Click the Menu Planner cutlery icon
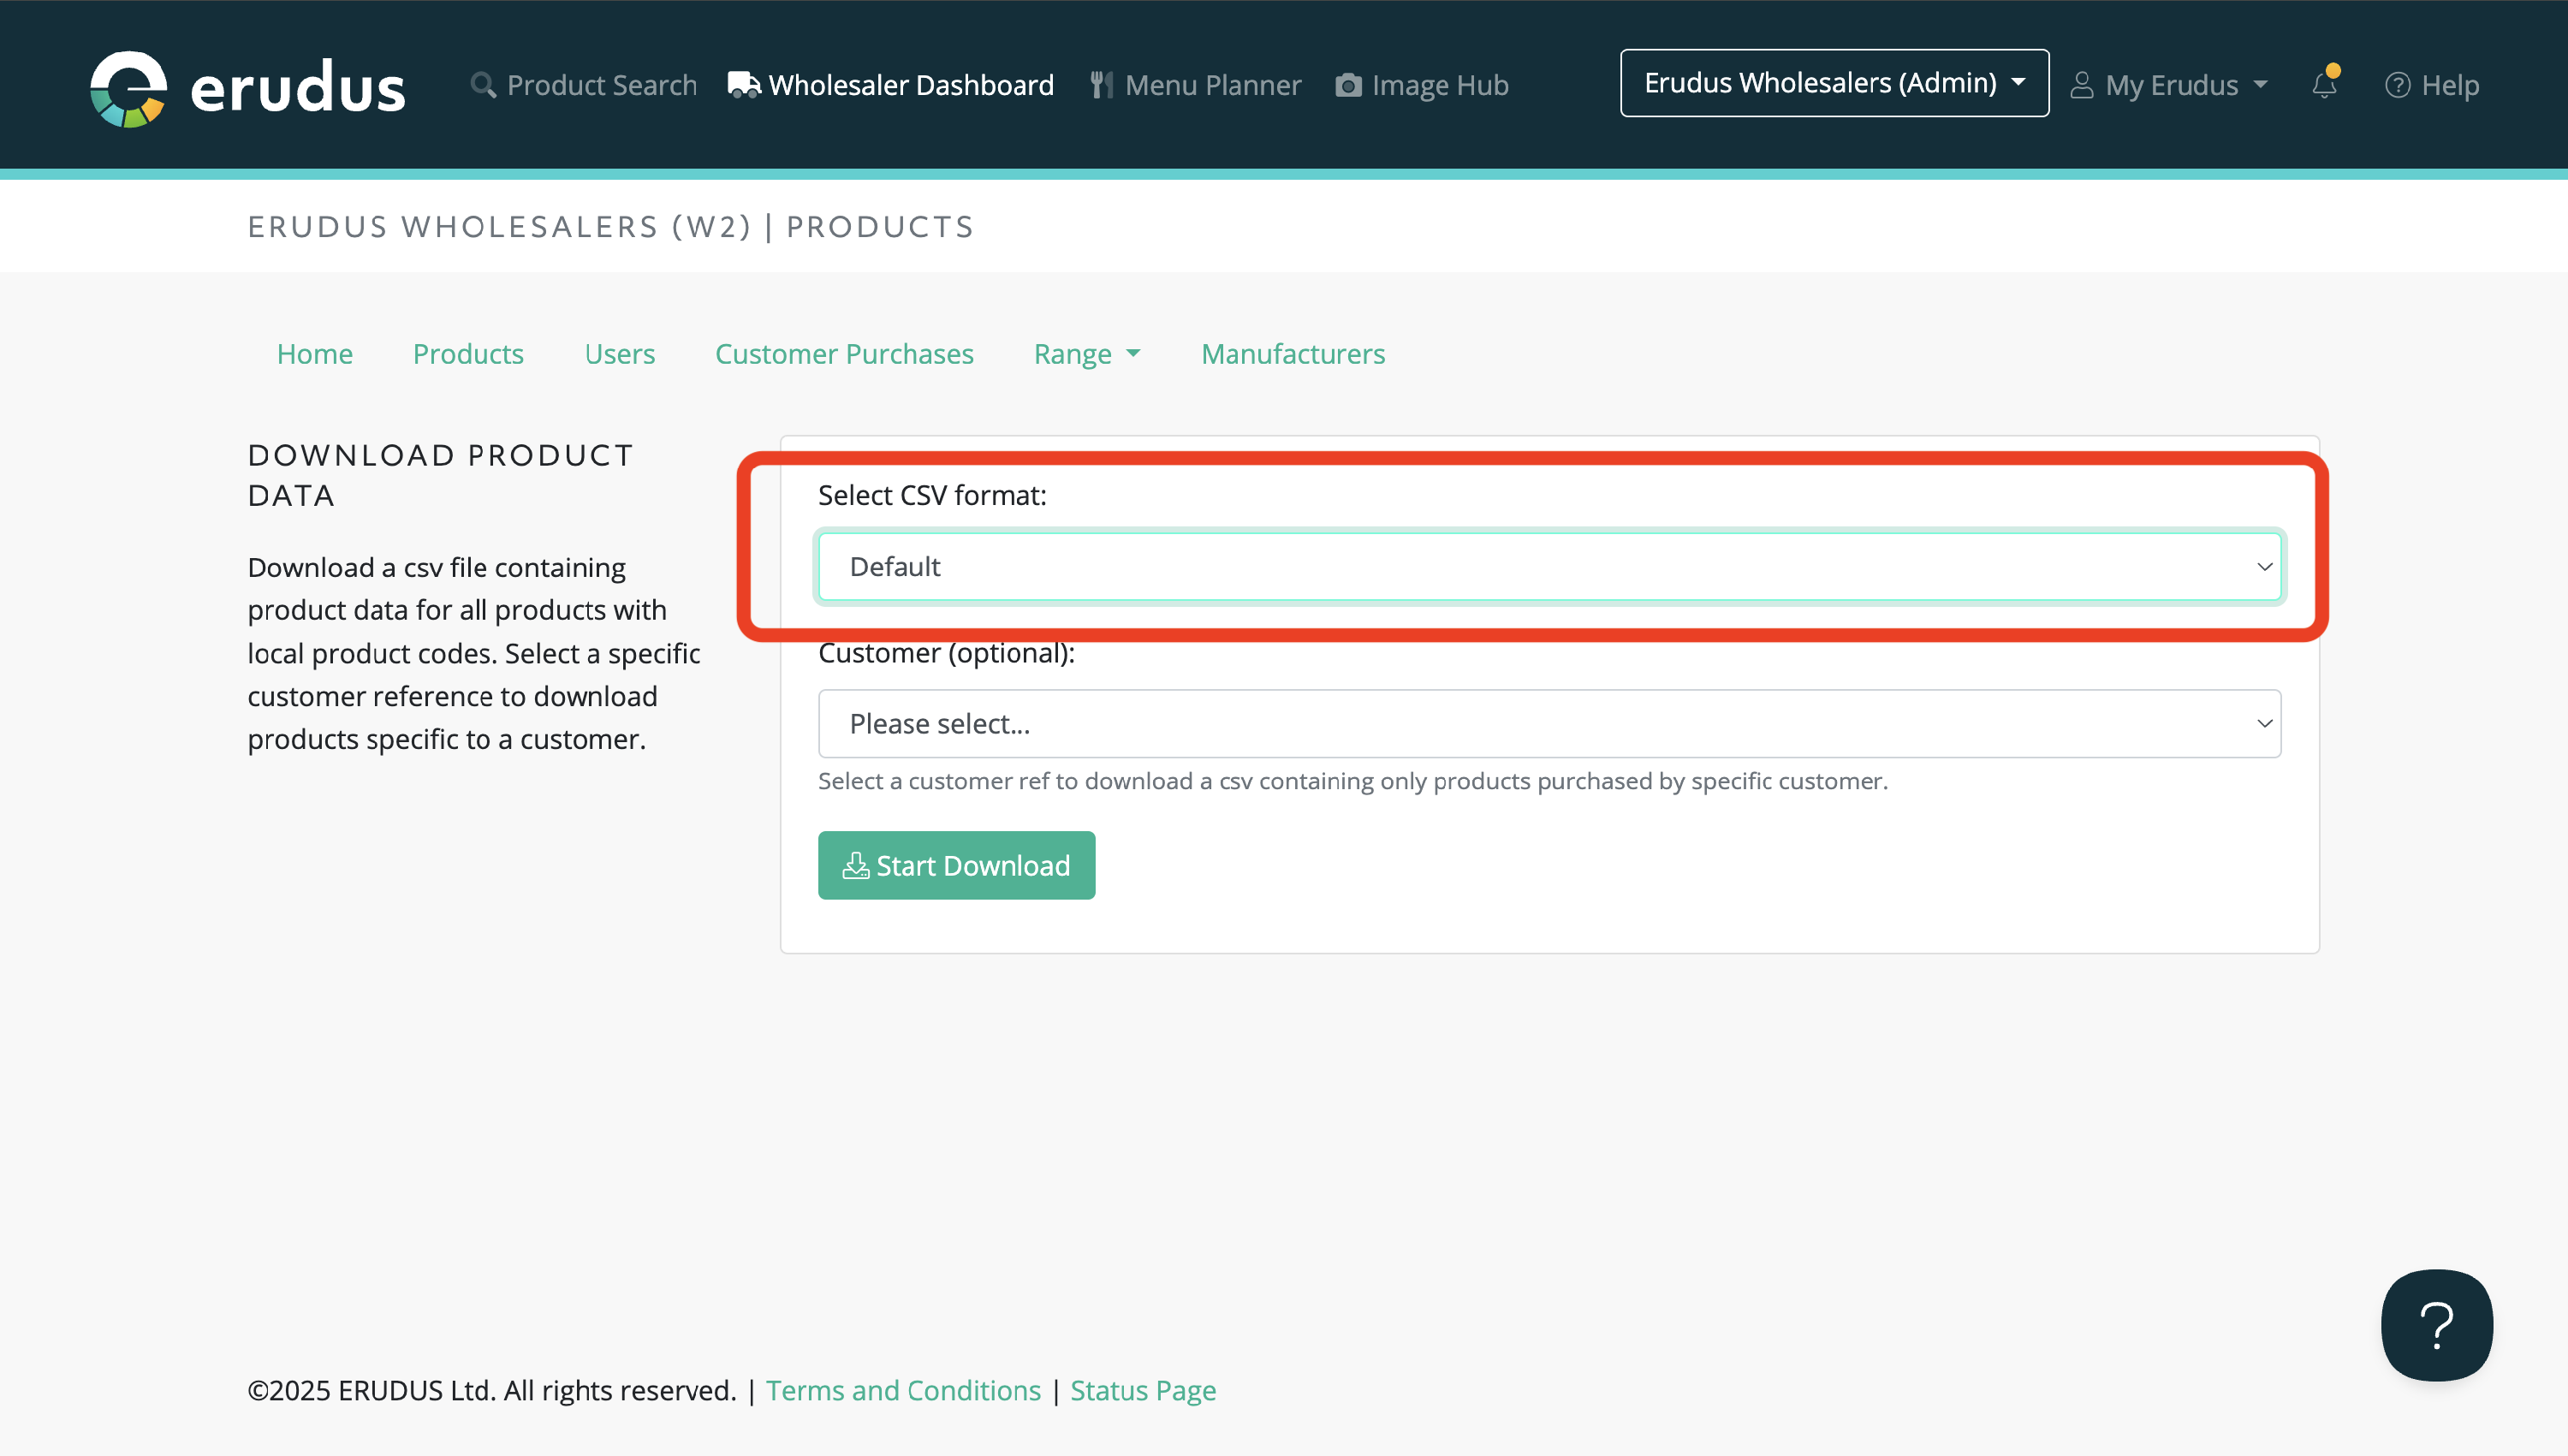Image resolution: width=2568 pixels, height=1456 pixels. pyautogui.click(x=1101, y=85)
